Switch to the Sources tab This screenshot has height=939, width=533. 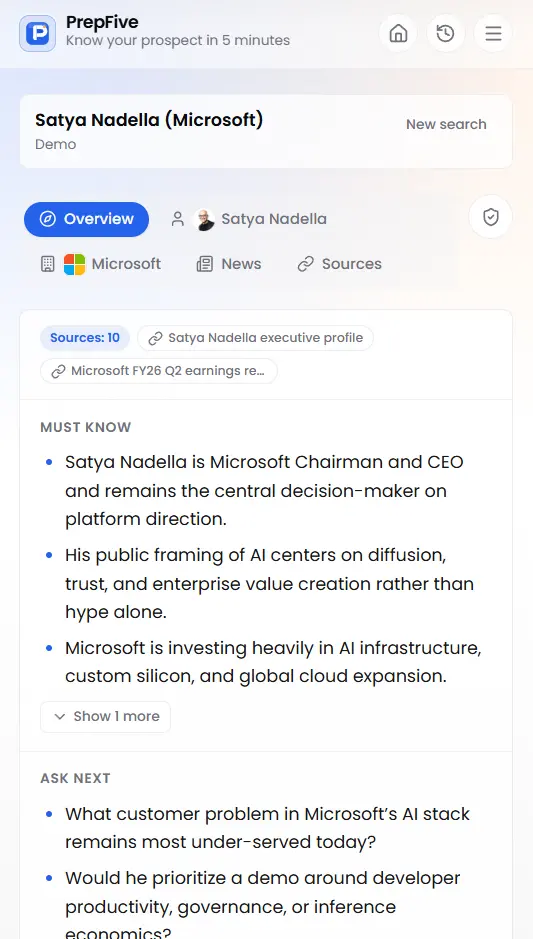pos(340,264)
